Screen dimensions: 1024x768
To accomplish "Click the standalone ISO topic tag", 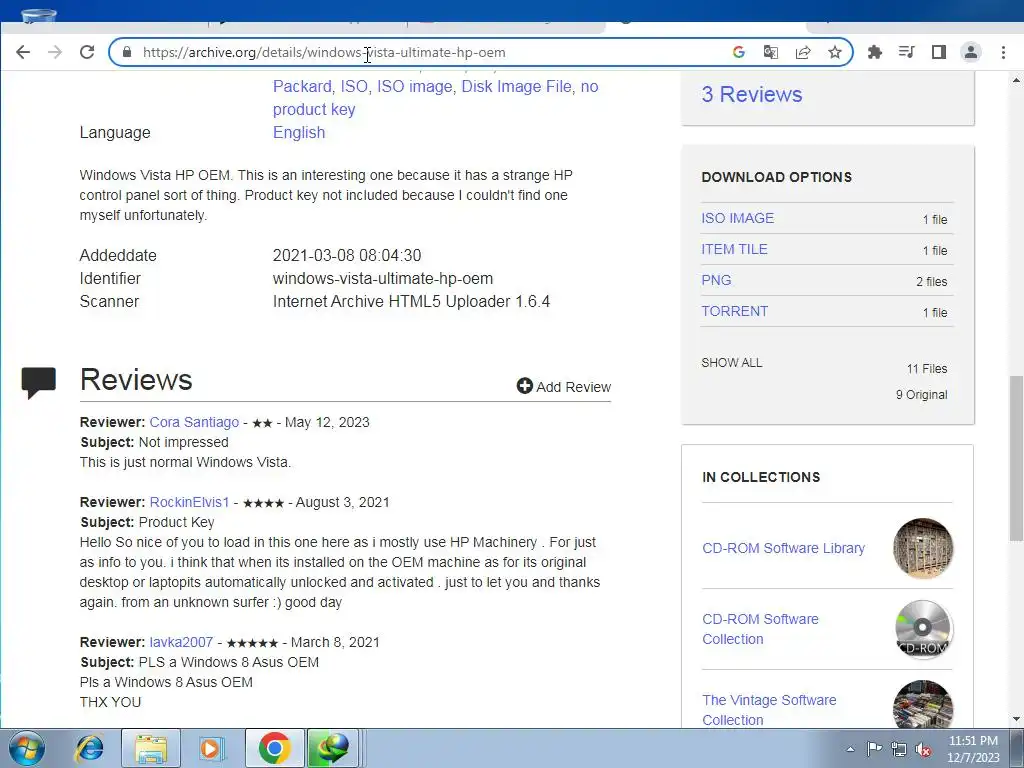I will 354,86.
